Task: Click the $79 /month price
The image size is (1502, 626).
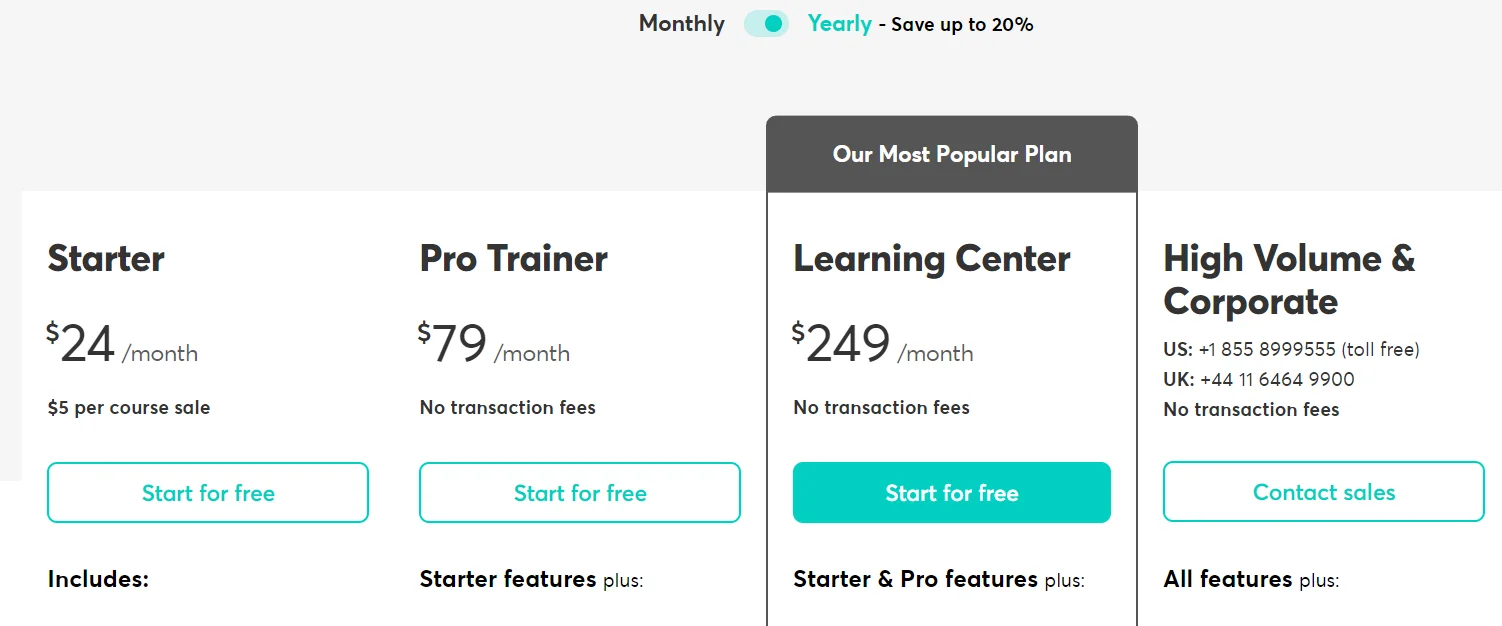Action: click(x=494, y=345)
